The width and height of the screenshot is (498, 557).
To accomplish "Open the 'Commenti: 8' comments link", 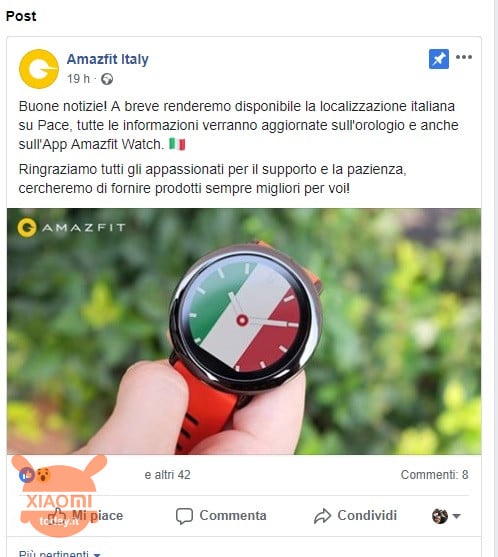I will pos(434,475).
